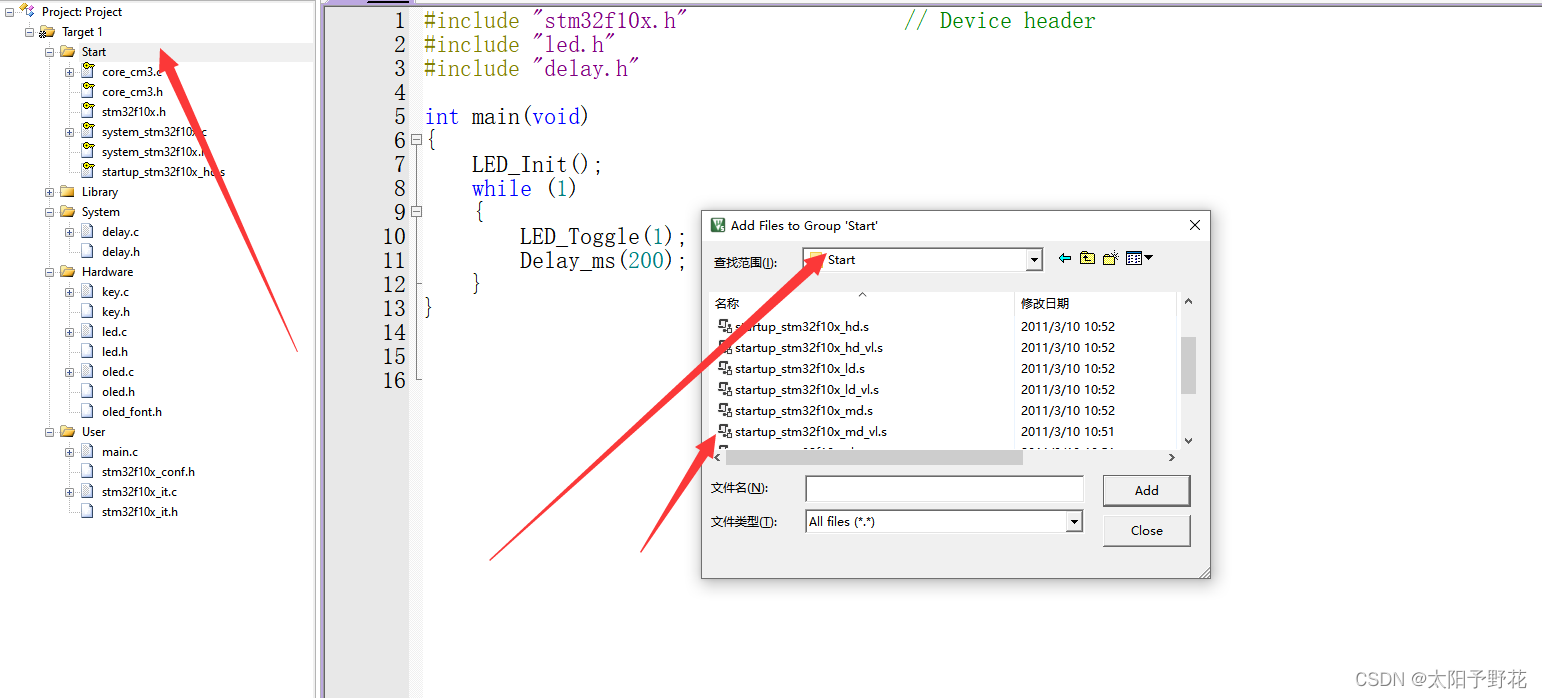Viewport: 1542px width, 698px height.
Task: Click the Close button in Add Files dialog
Action: point(1146,530)
